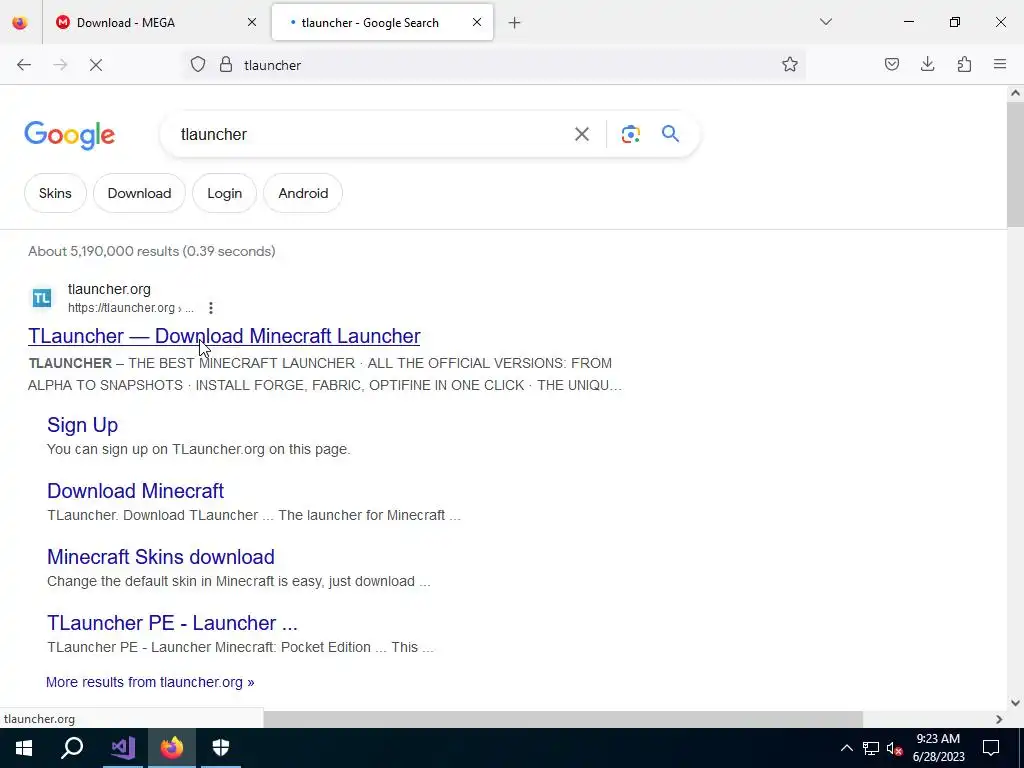The width and height of the screenshot is (1024, 768).
Task: Open the taskbar clock and date
Action: 938,748
